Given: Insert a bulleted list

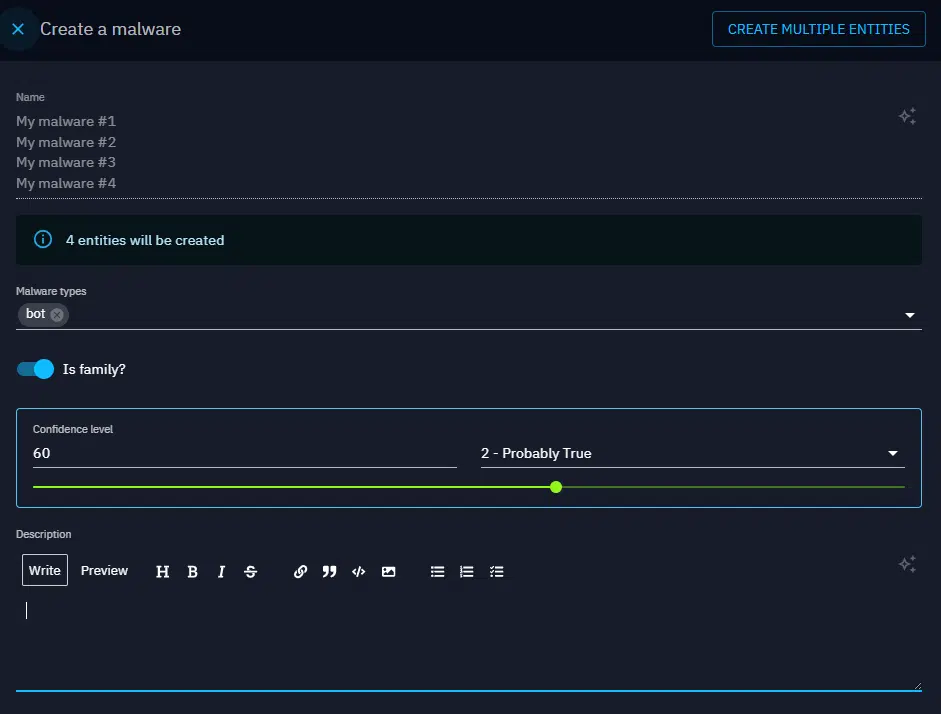Looking at the screenshot, I should coord(437,571).
